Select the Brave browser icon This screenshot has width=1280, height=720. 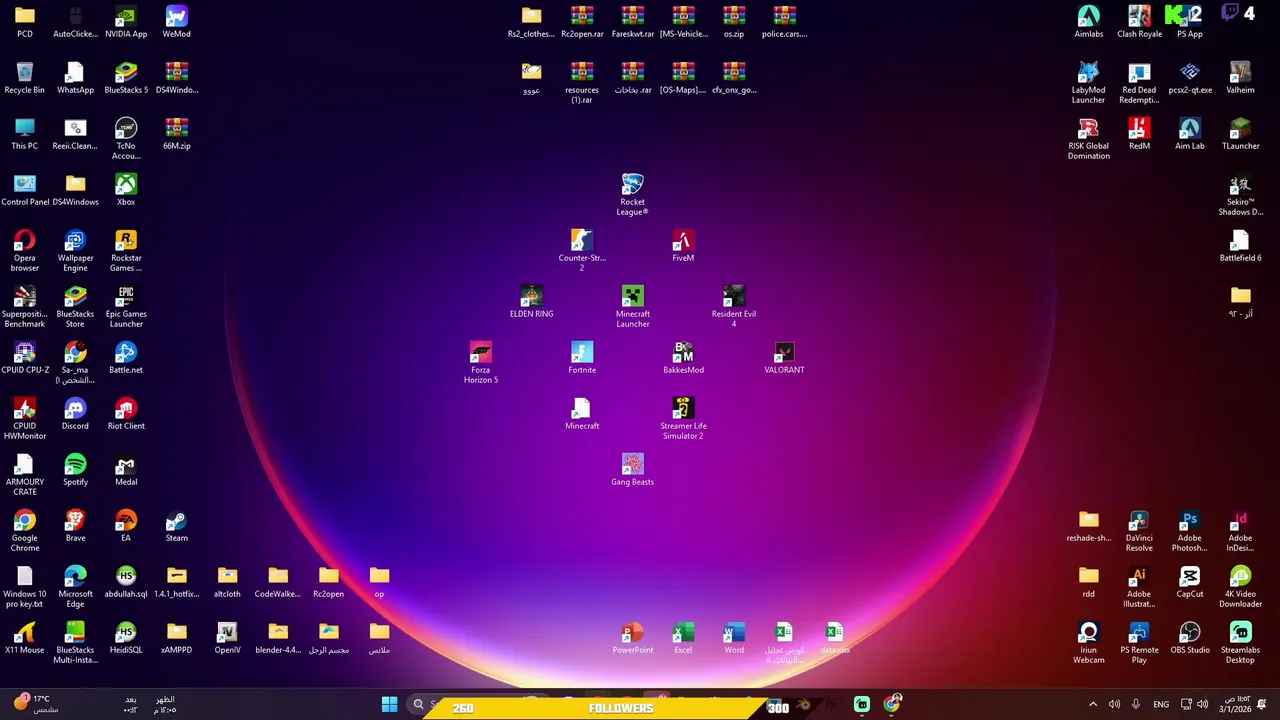(75, 526)
